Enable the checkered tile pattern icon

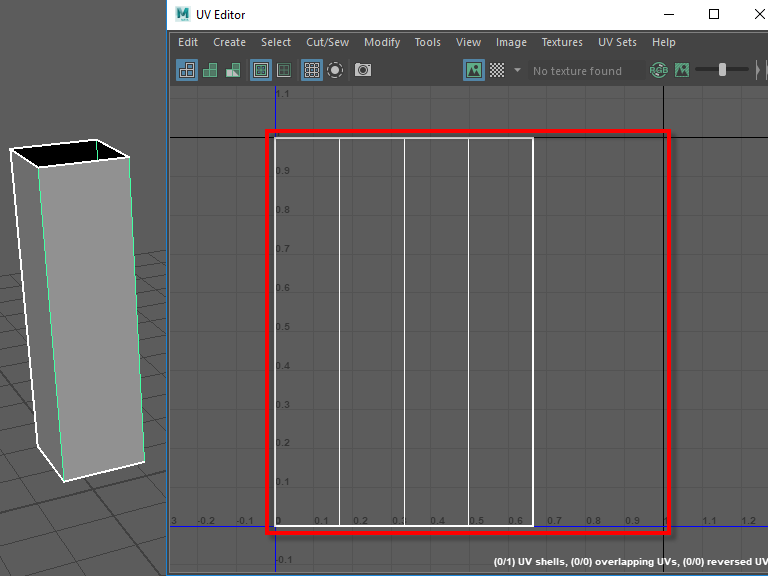pos(496,70)
